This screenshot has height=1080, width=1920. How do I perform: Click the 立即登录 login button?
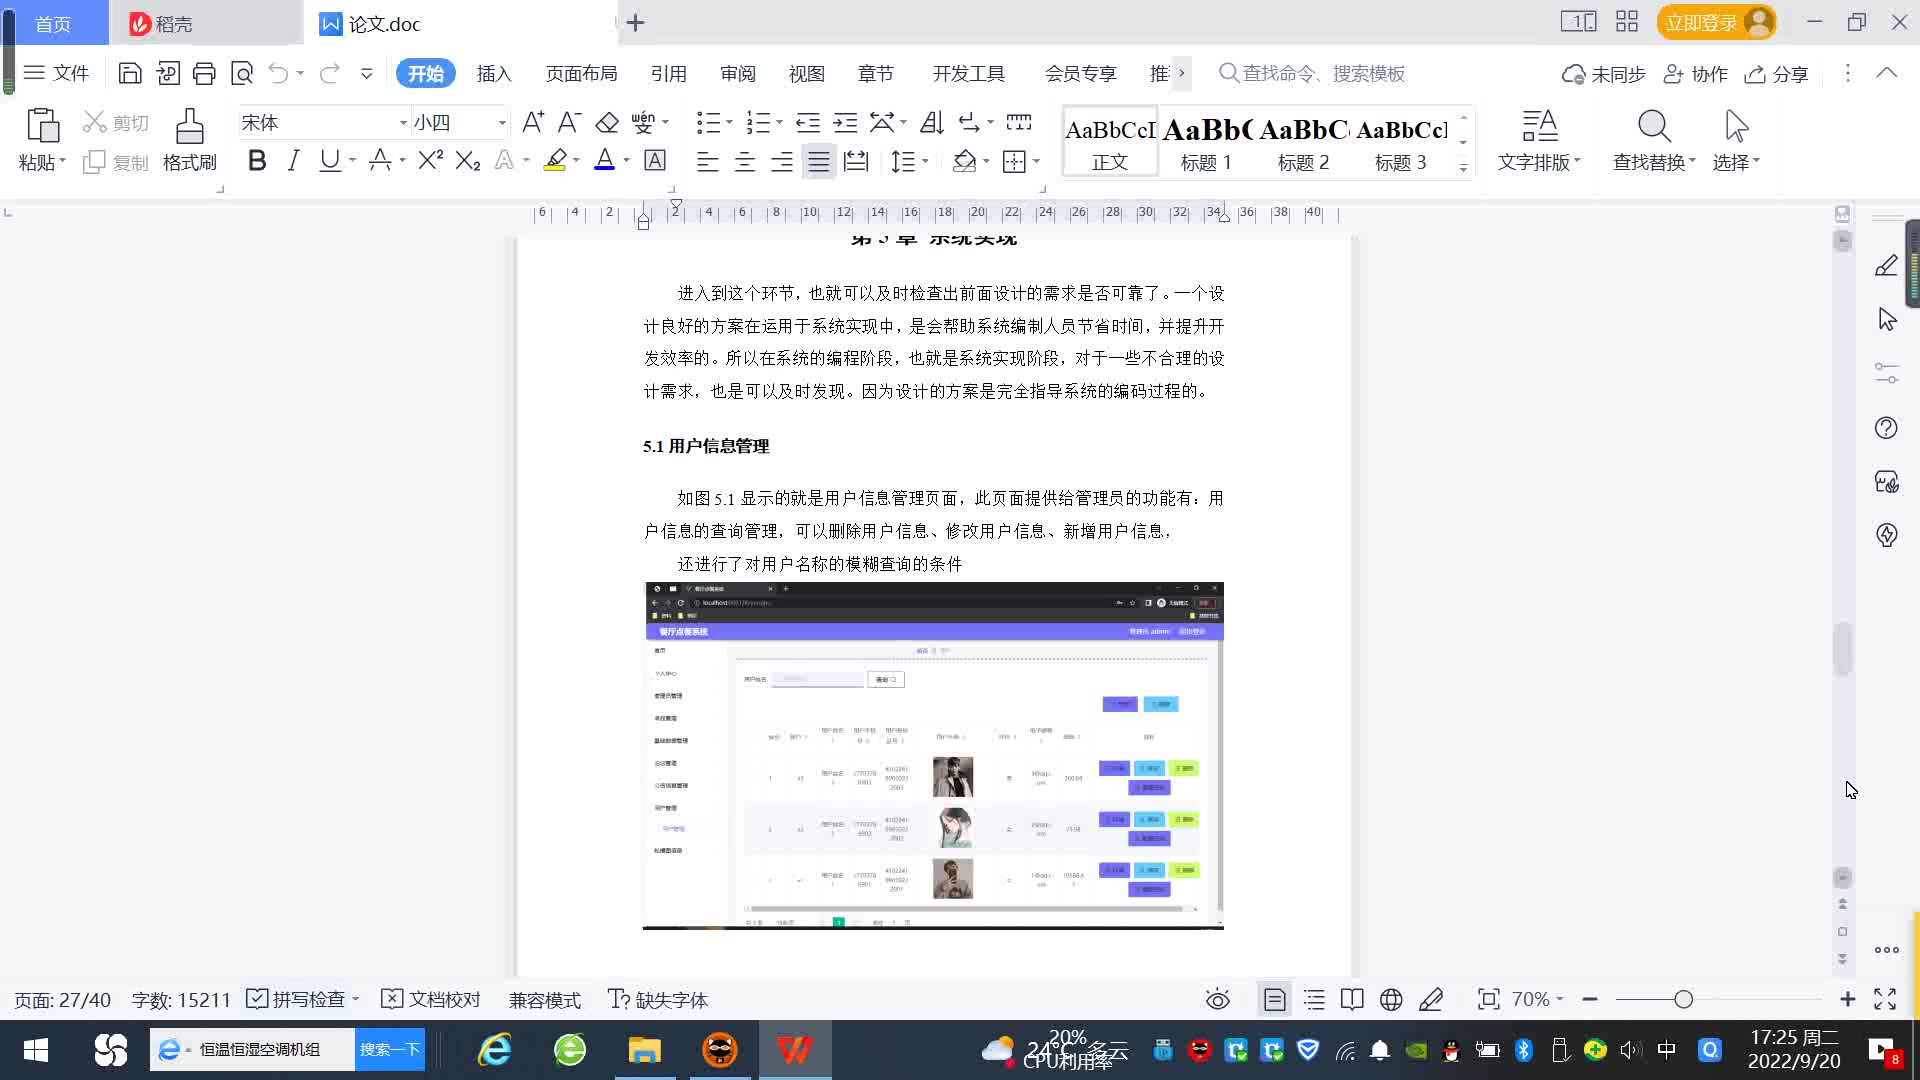(1700, 22)
